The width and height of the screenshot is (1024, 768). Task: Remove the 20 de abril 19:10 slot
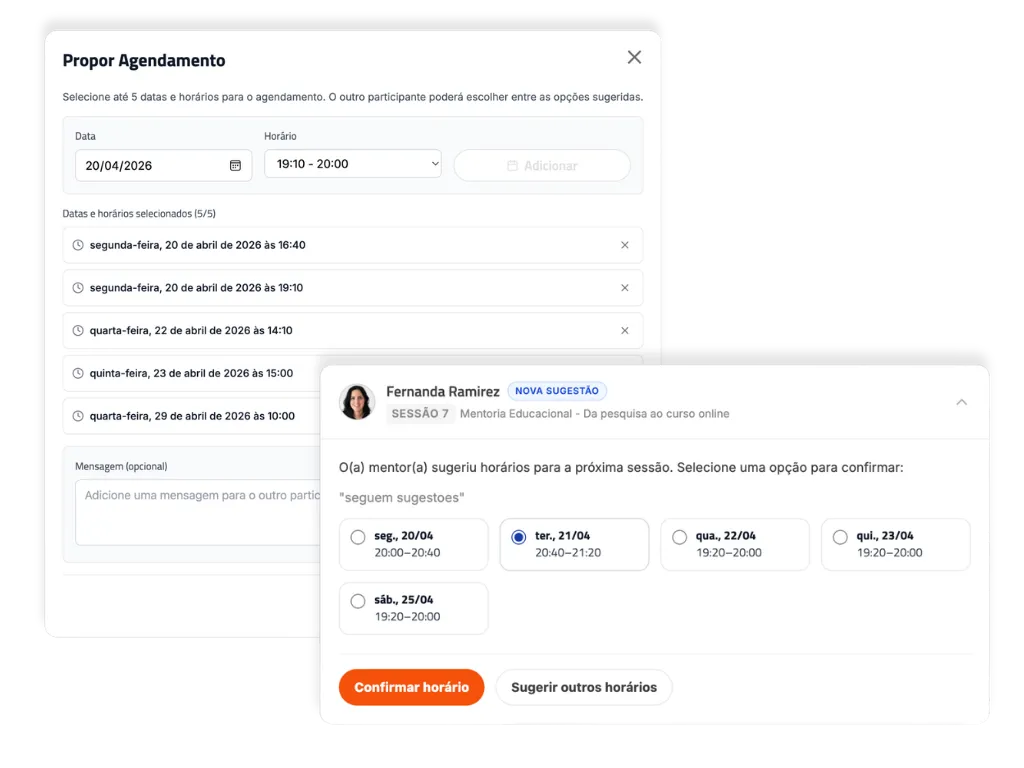coord(625,288)
